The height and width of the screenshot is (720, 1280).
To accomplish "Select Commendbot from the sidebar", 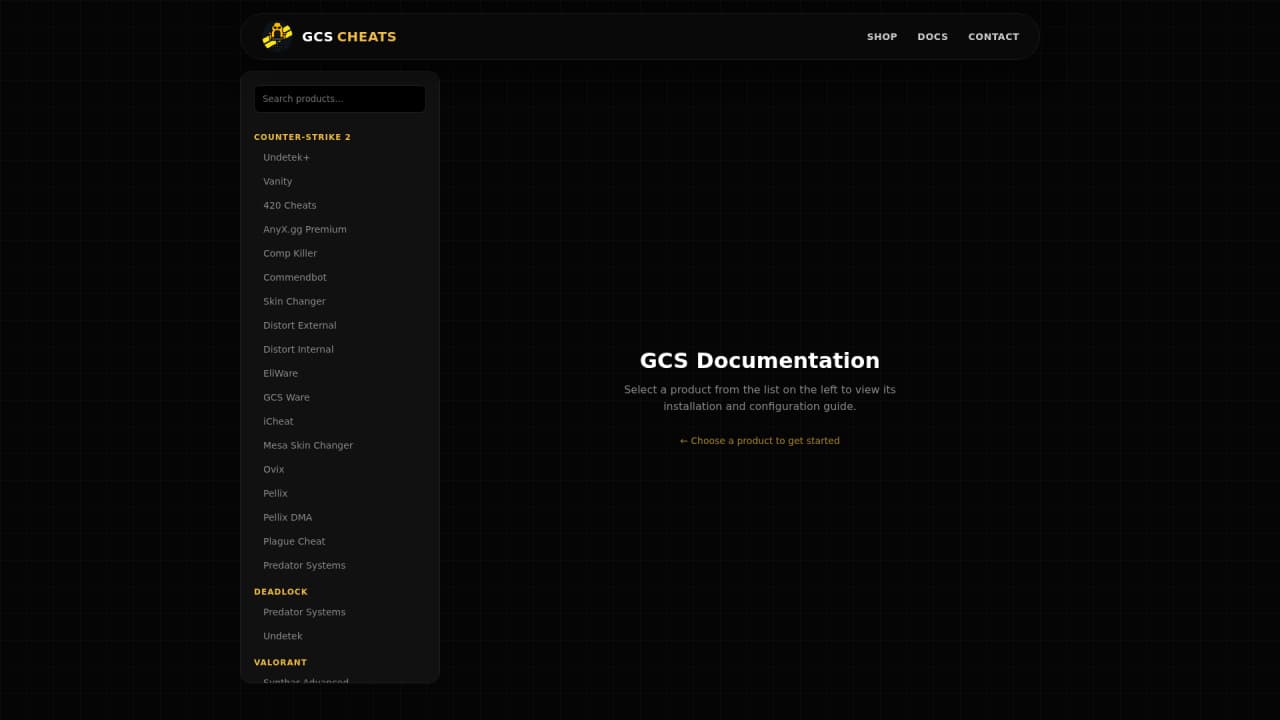I will coord(340,278).
